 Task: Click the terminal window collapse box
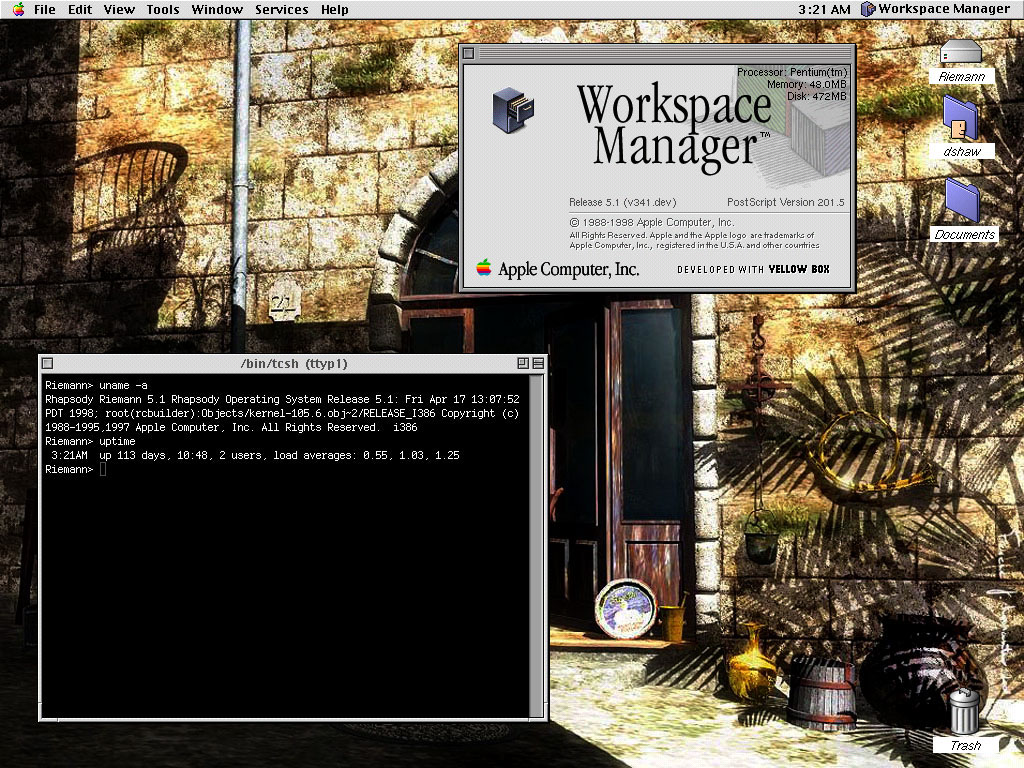[538, 364]
